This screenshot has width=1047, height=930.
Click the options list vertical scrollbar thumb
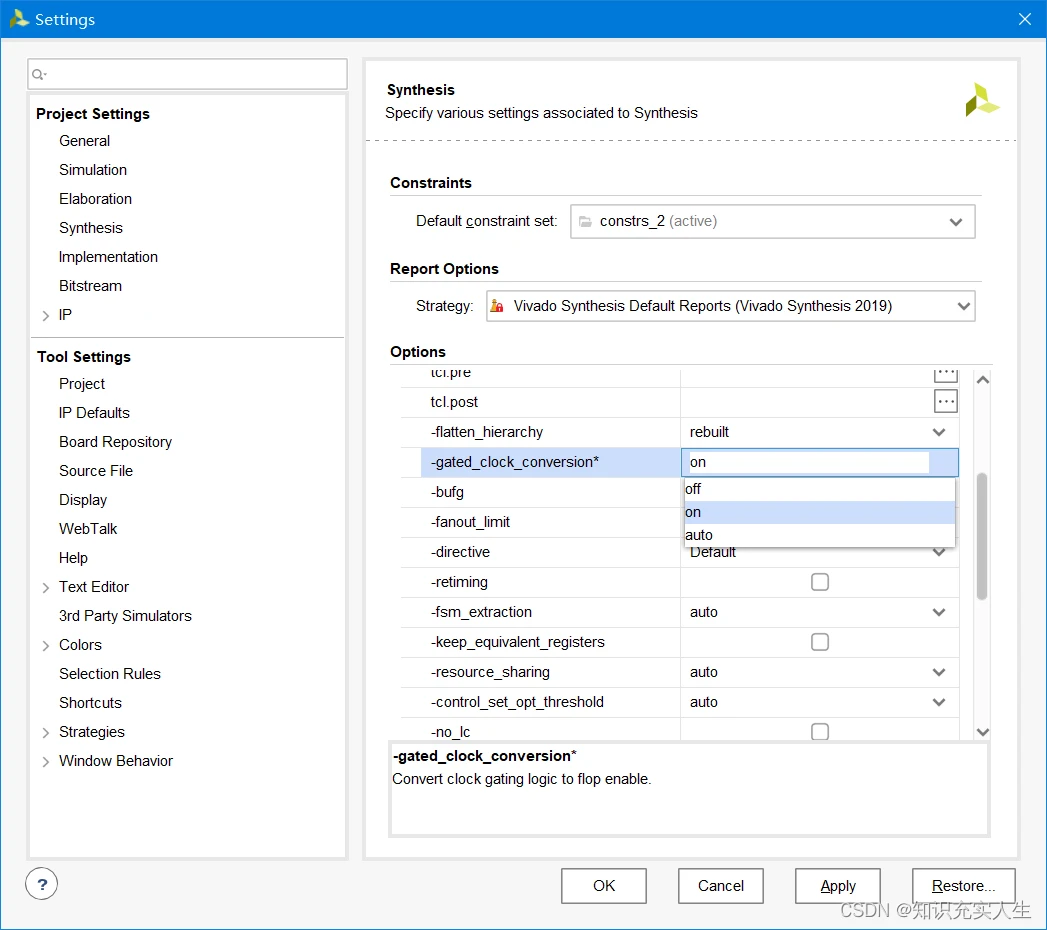point(982,537)
